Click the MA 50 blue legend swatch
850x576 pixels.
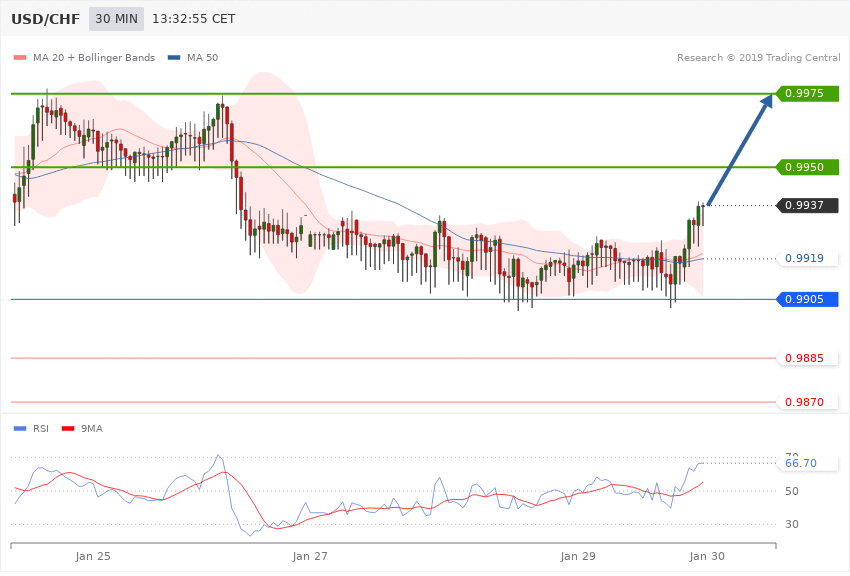174,57
